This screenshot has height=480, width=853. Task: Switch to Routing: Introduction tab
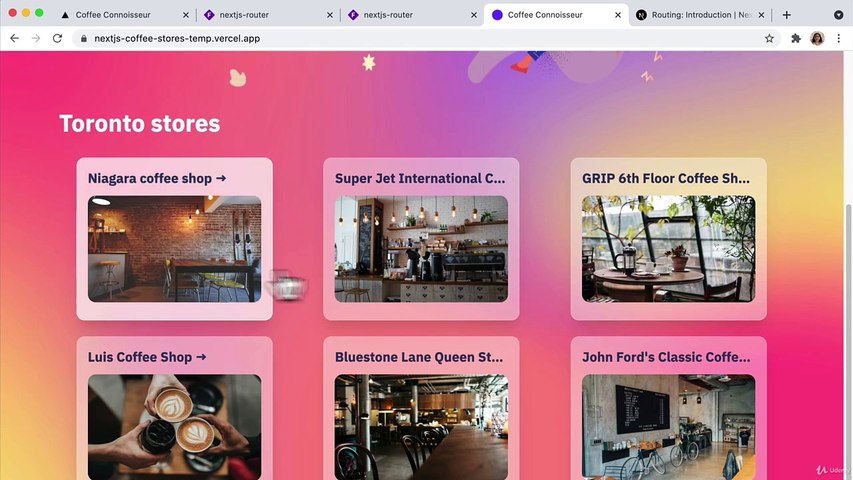click(x=699, y=15)
